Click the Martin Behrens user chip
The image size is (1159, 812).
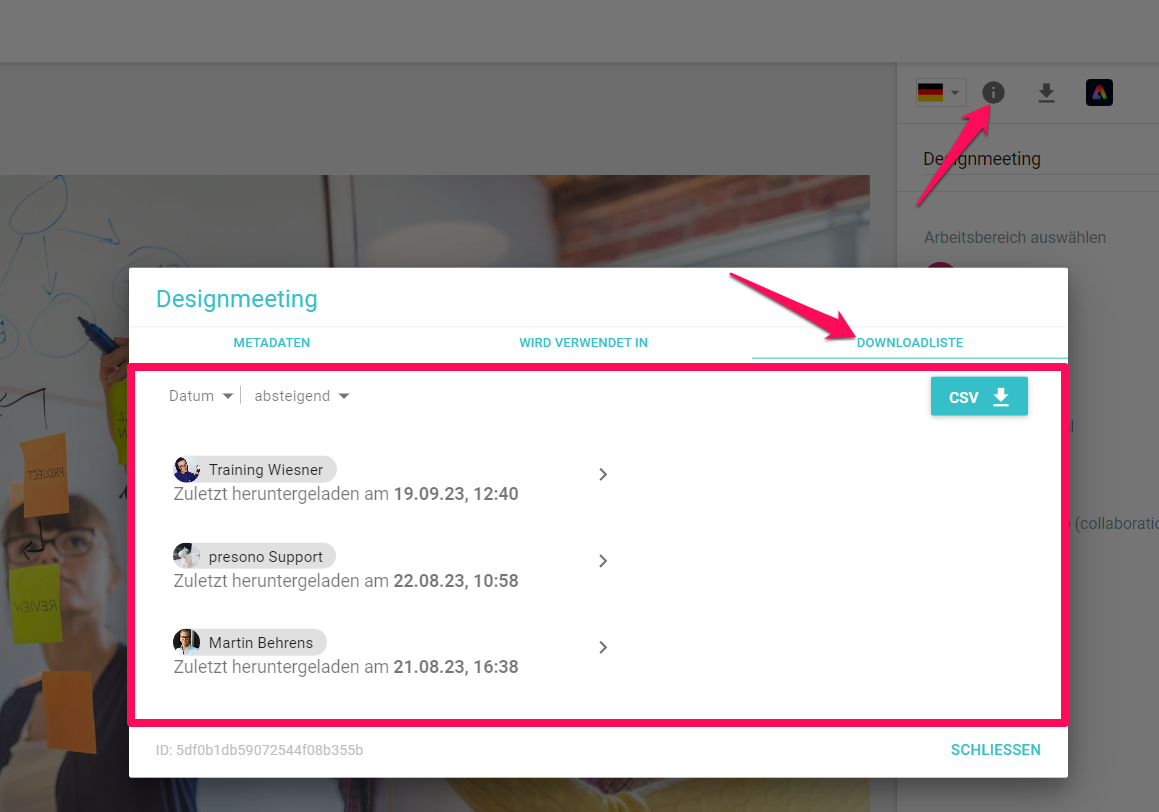tap(260, 642)
